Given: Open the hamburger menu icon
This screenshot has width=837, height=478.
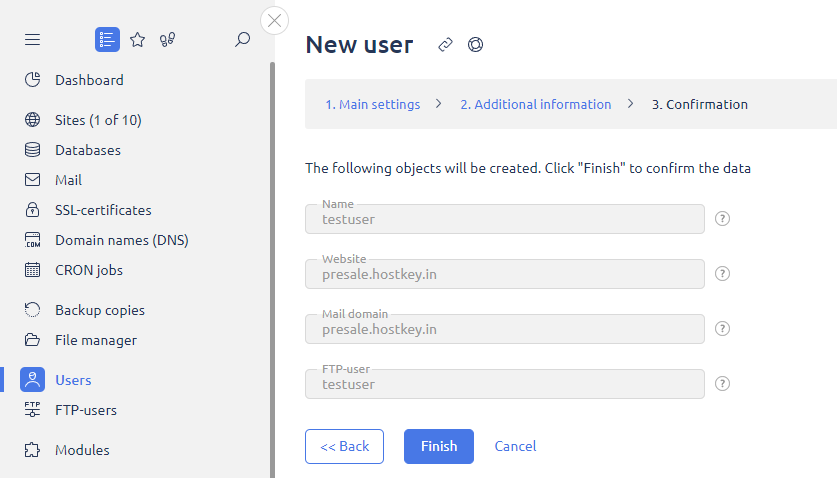Looking at the screenshot, I should click(32, 40).
